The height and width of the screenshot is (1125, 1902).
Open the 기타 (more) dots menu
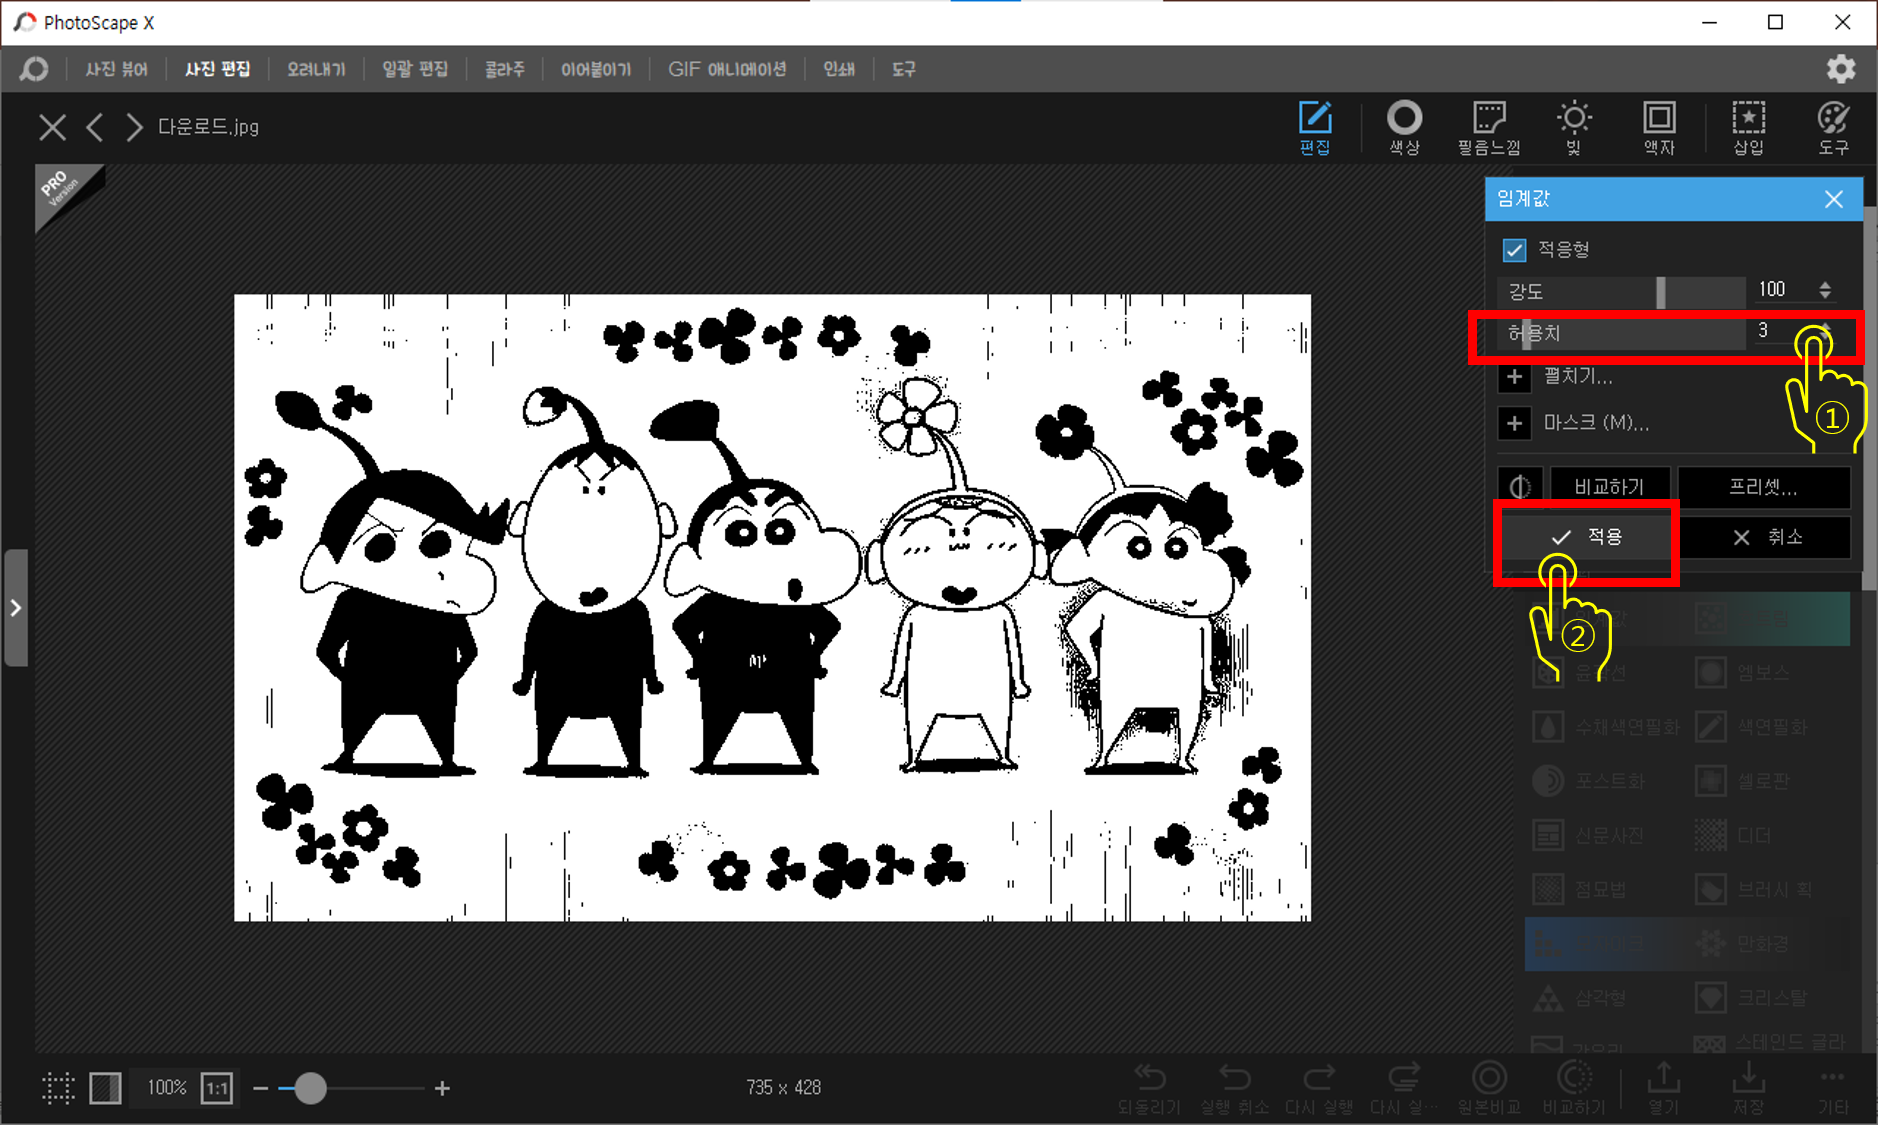[x=1832, y=1088]
